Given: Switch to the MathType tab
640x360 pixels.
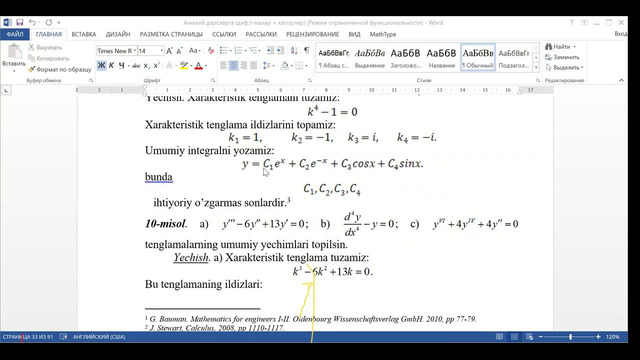Looking at the screenshot, I should point(383,34).
